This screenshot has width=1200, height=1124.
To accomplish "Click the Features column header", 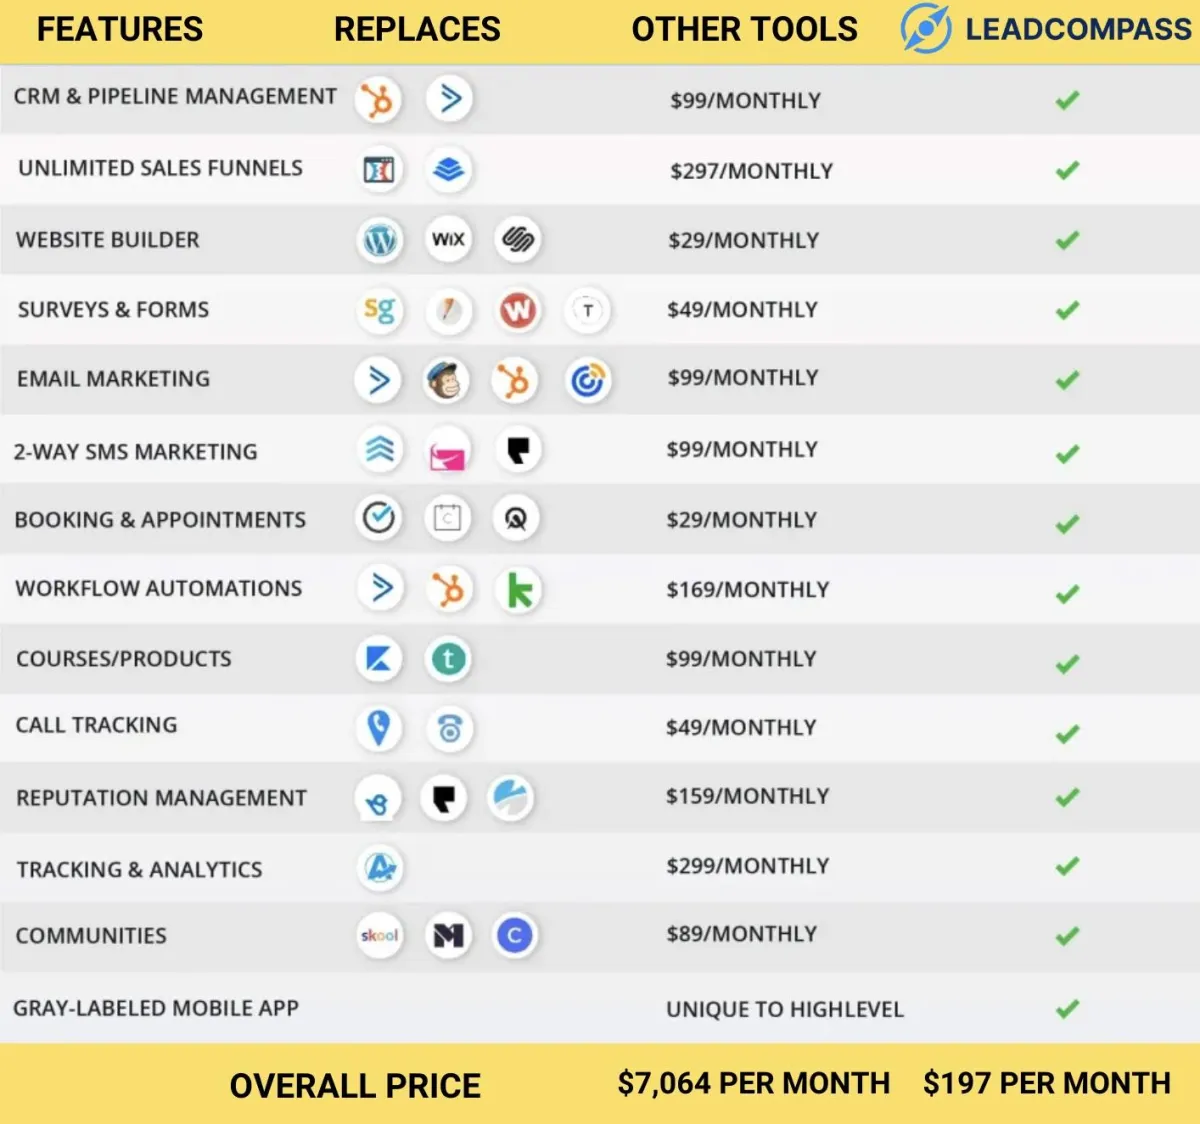I will (x=120, y=29).
